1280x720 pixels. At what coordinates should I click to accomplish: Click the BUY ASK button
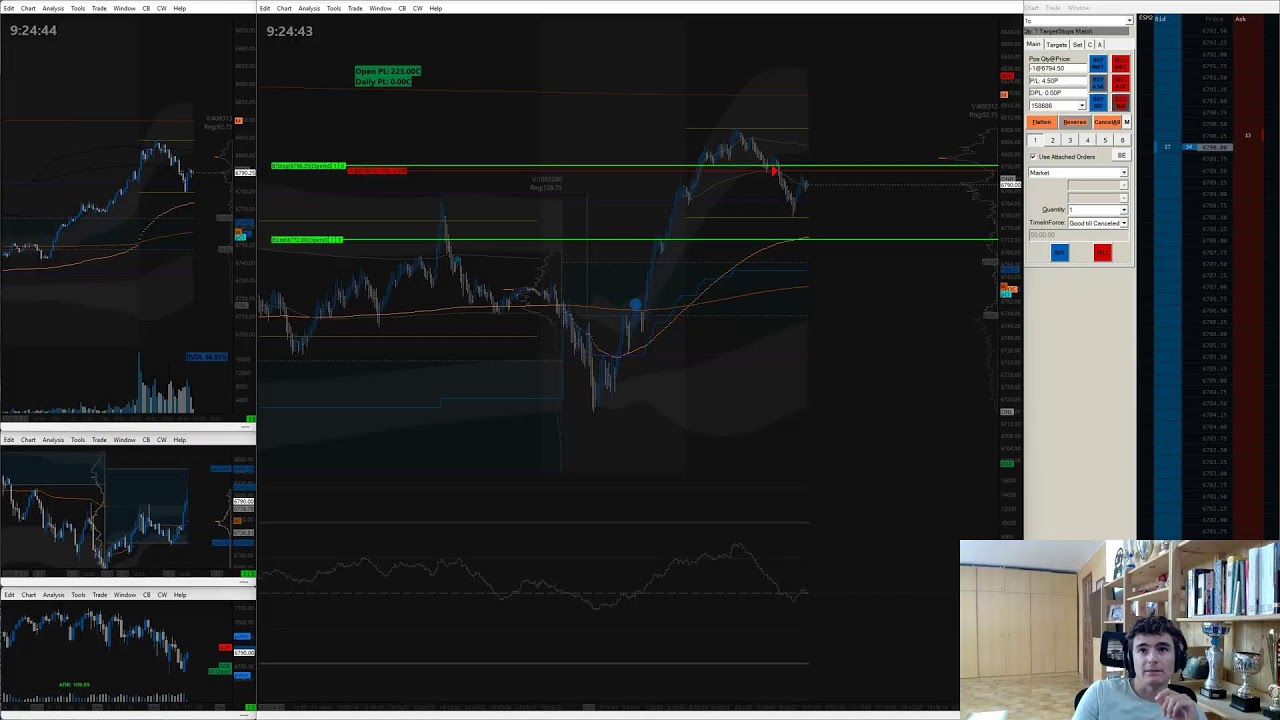(x=1098, y=83)
